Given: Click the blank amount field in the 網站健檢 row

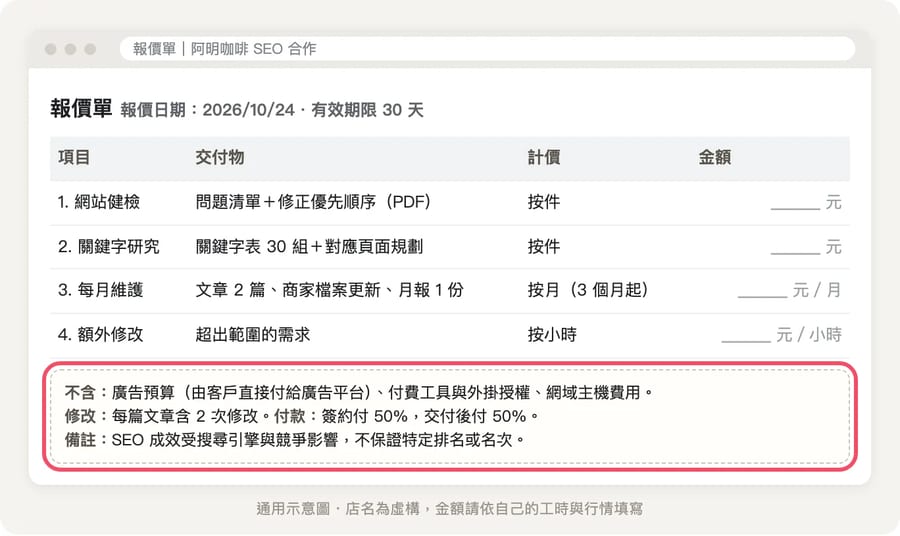Looking at the screenshot, I should pyautogui.click(x=795, y=203).
